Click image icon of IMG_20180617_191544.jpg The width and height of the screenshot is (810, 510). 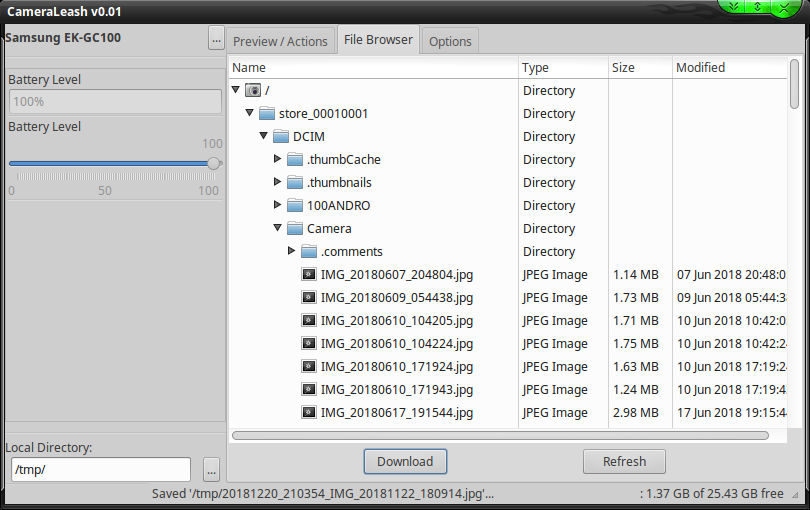[x=309, y=412]
